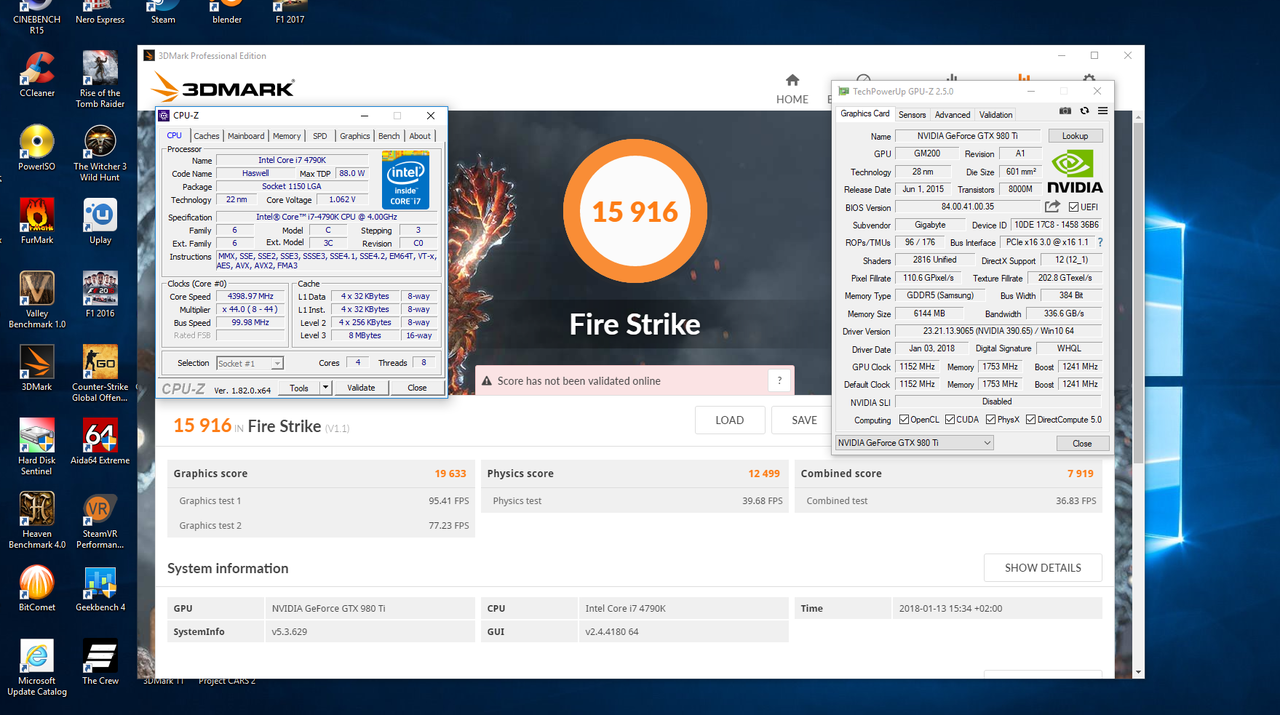Screen dimensions: 1280x715
Task: Click SHOW DETAILS under System information
Action: (1043, 568)
